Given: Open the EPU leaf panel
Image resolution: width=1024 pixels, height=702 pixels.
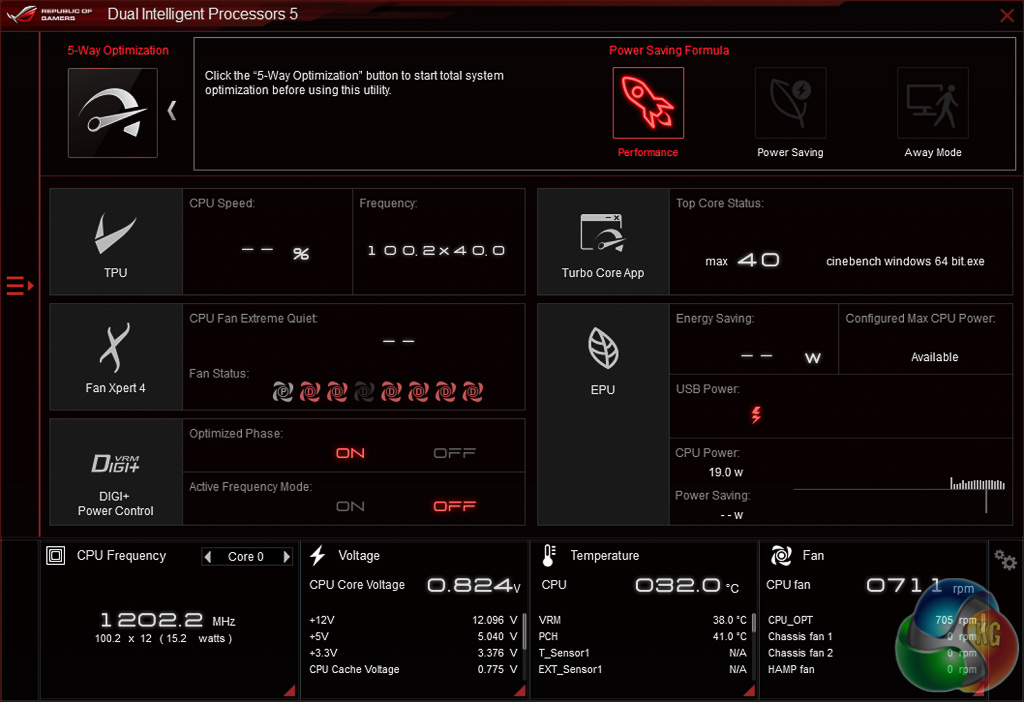Looking at the screenshot, I should point(603,415).
